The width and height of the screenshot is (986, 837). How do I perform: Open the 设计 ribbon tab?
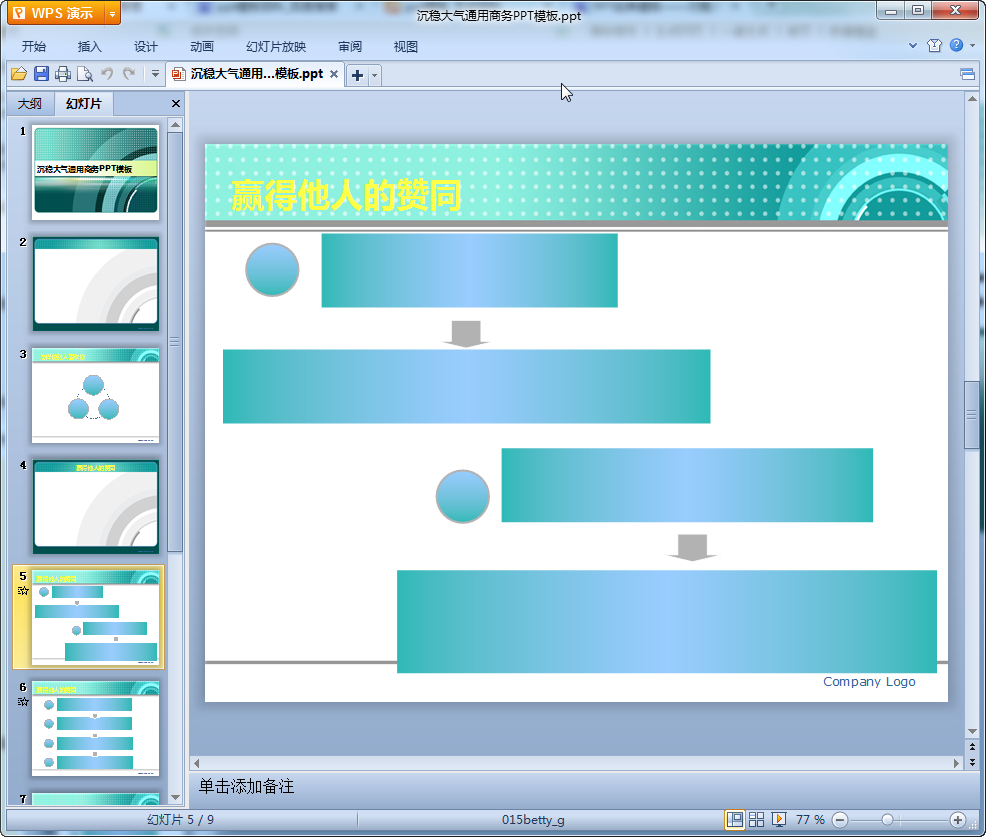(x=146, y=47)
